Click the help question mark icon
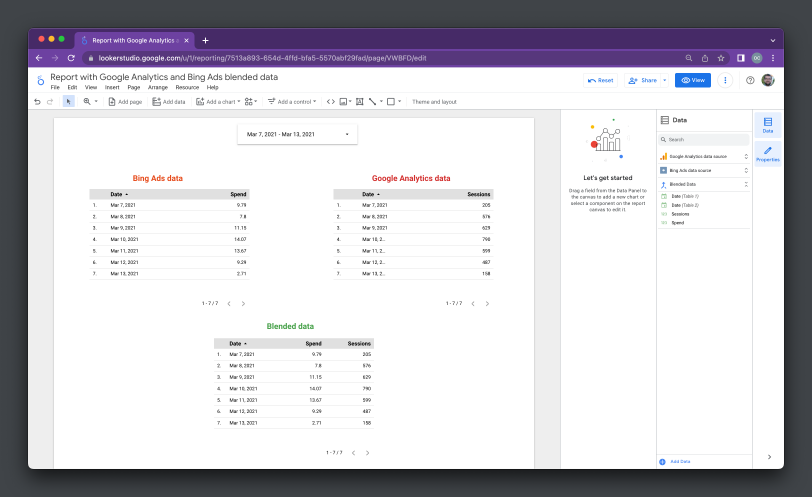The image size is (812, 497). pos(750,80)
